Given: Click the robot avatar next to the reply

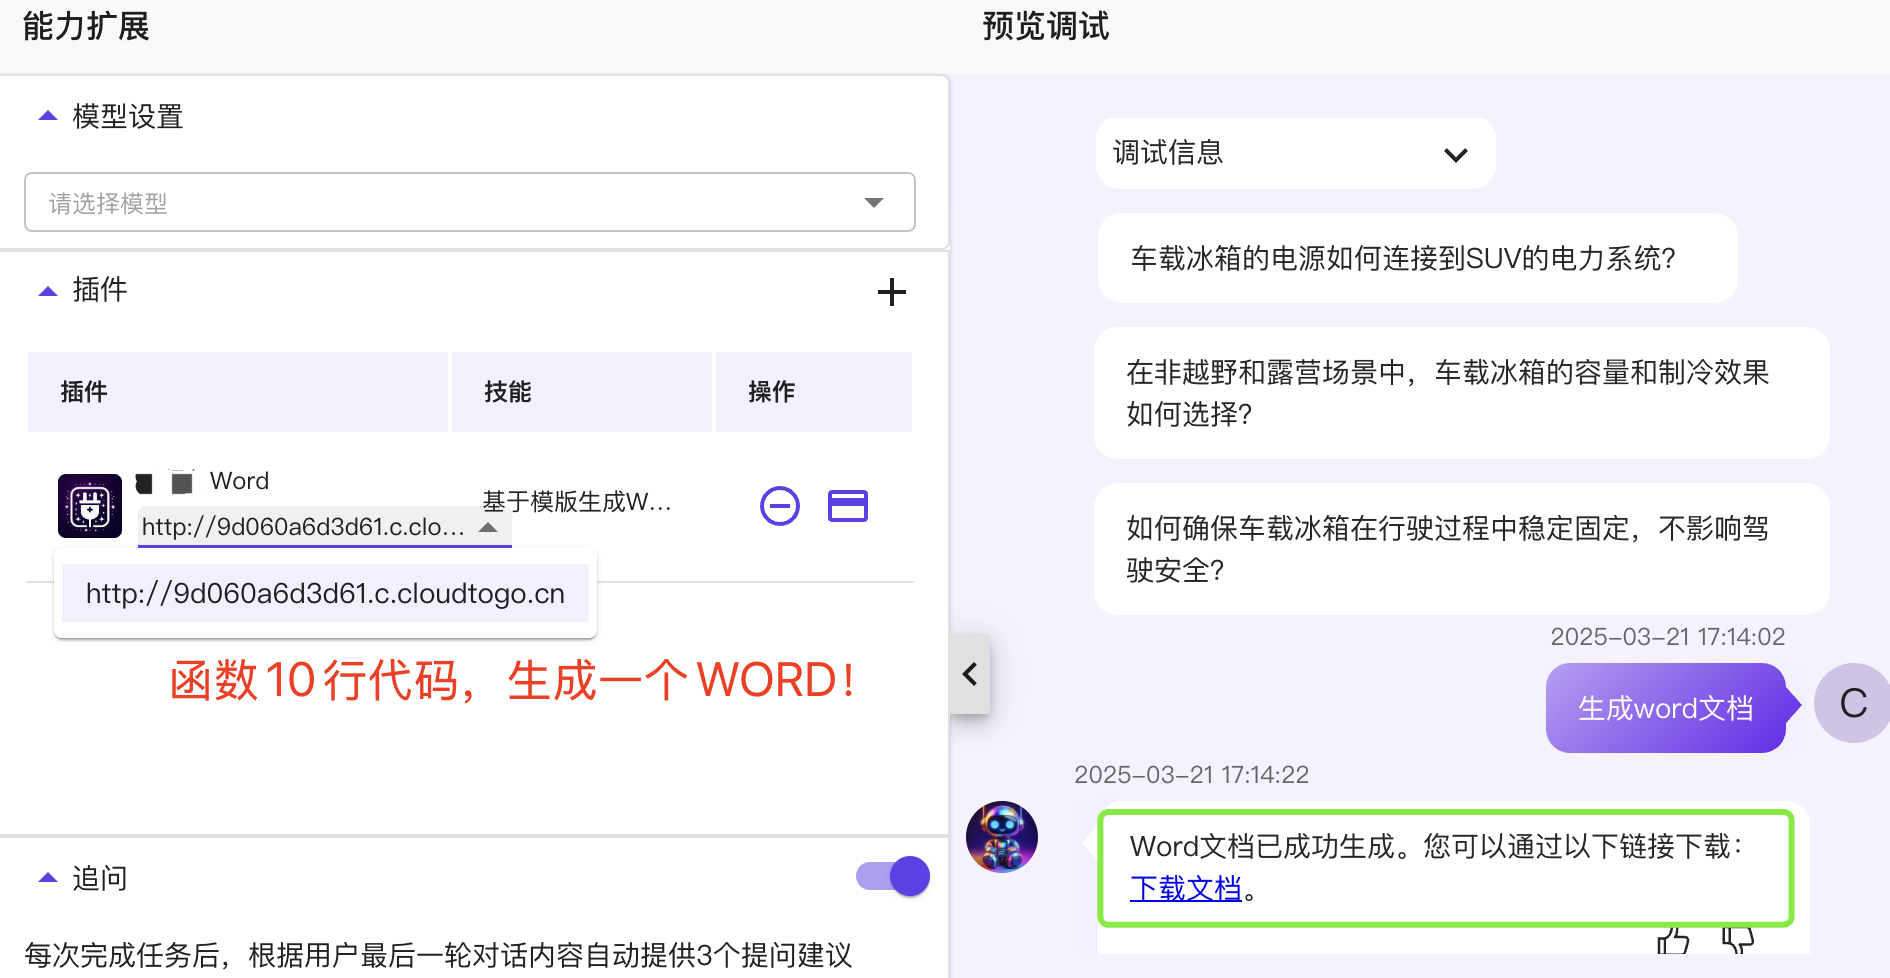Looking at the screenshot, I should 1001,836.
